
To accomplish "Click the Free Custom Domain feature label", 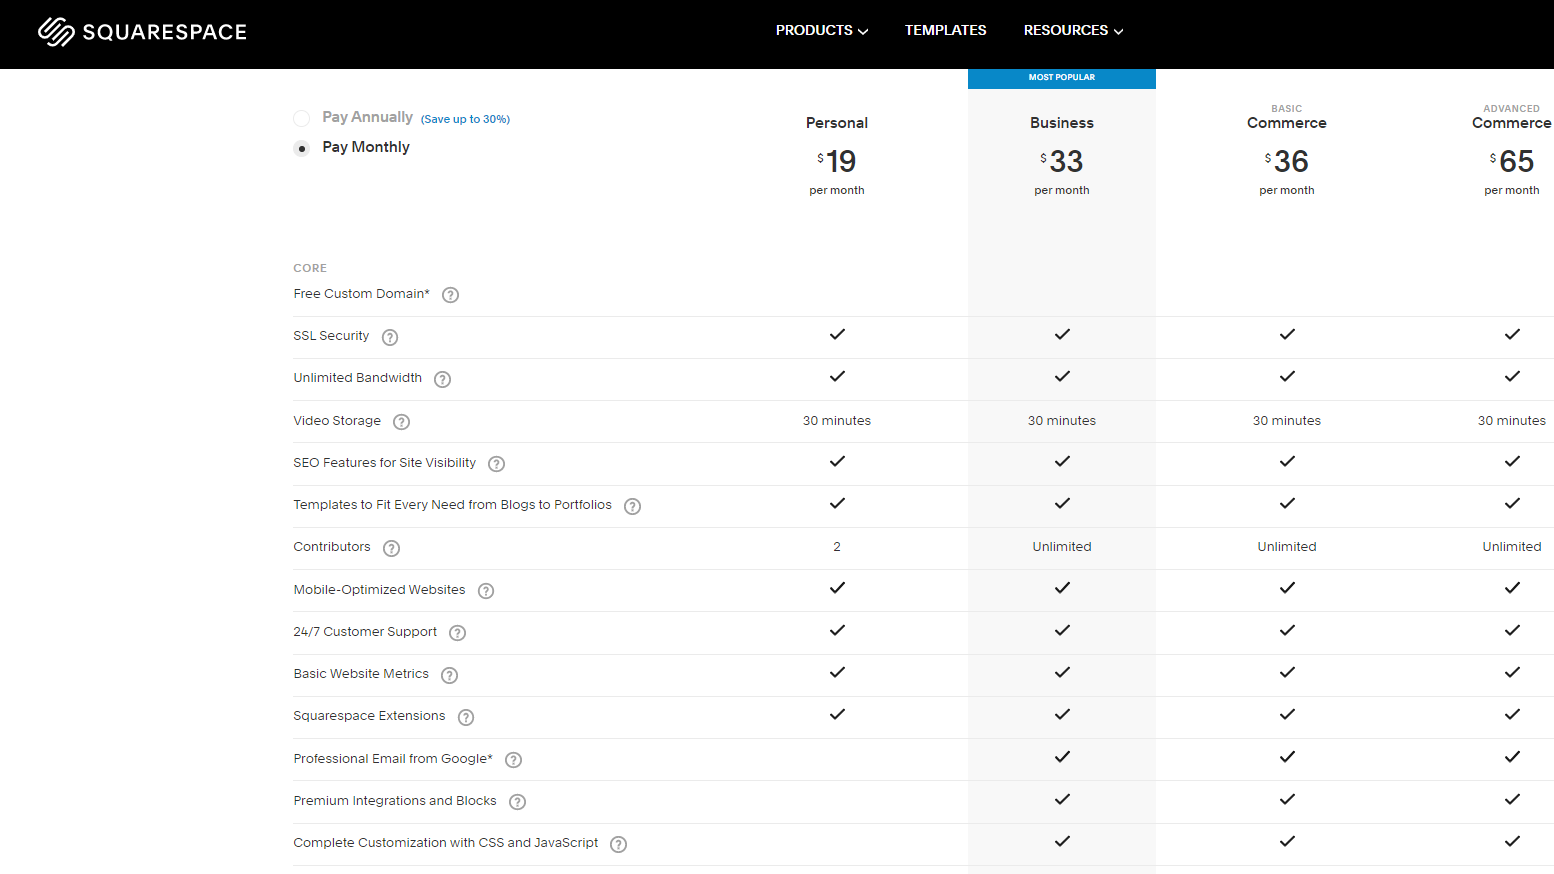I will (362, 294).
